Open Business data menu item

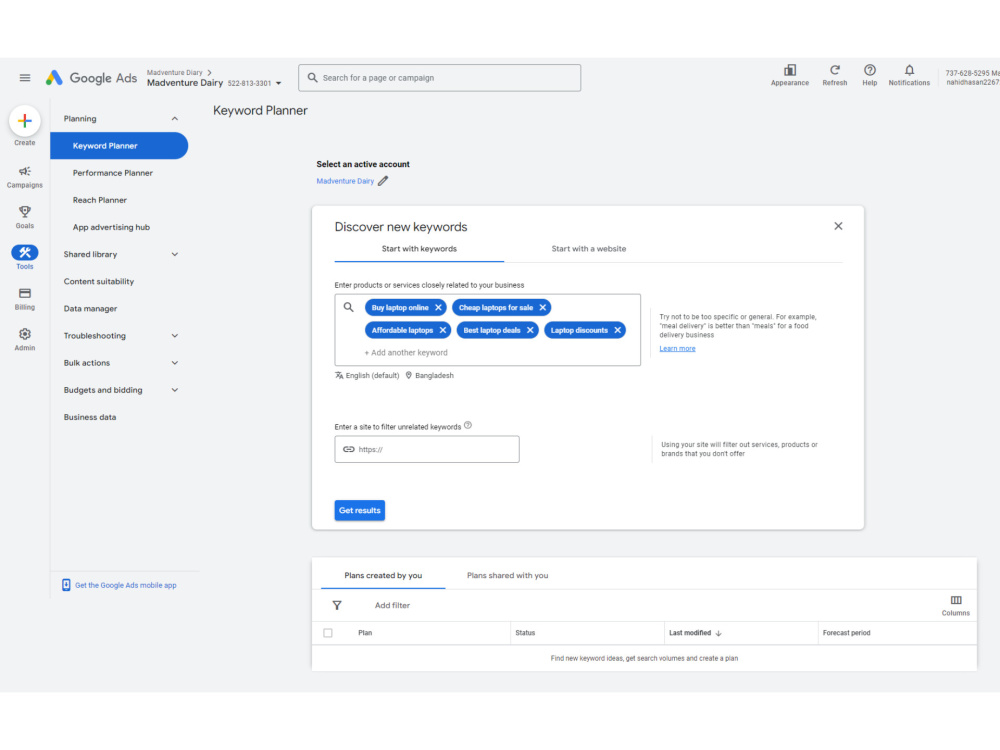coord(90,417)
